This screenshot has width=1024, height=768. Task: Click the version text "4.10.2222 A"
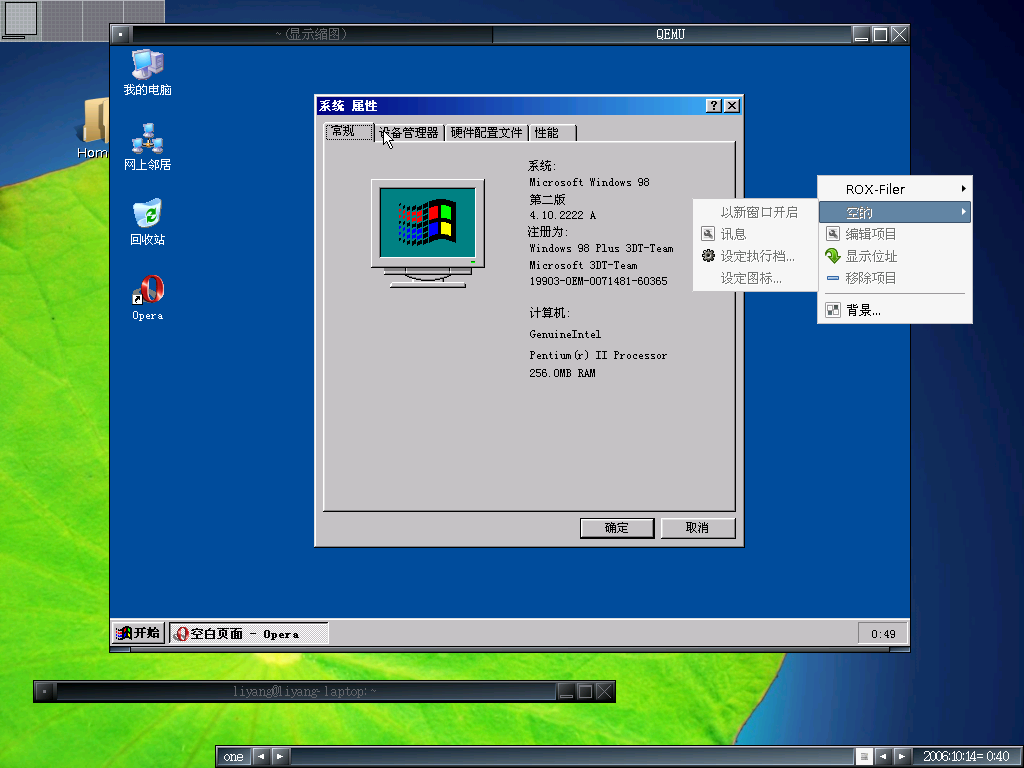(x=562, y=215)
